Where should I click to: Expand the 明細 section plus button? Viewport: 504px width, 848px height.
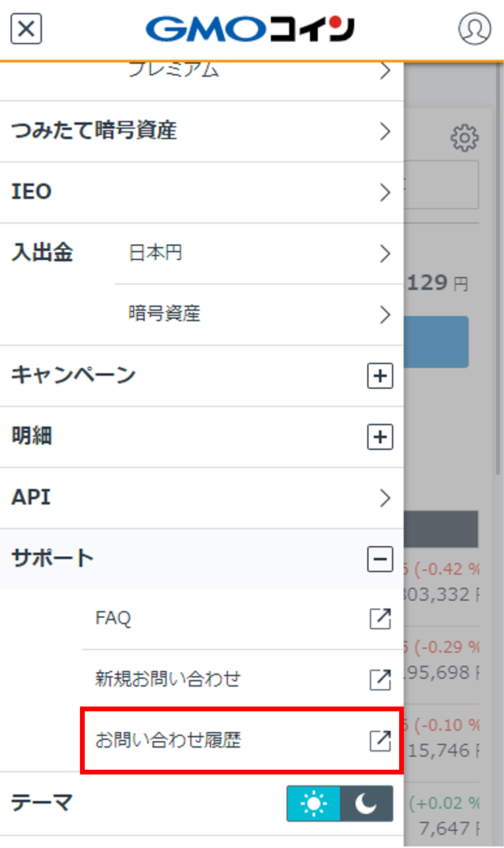pyautogui.click(x=380, y=436)
